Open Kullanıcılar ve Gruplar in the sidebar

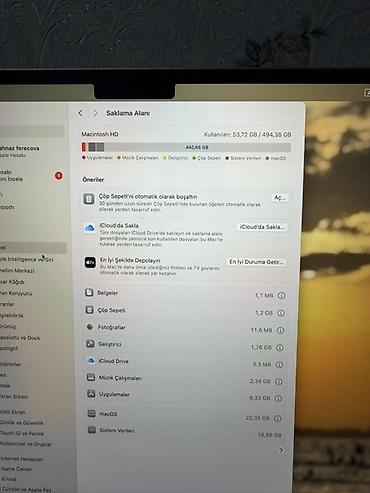pyautogui.click(x=26, y=444)
